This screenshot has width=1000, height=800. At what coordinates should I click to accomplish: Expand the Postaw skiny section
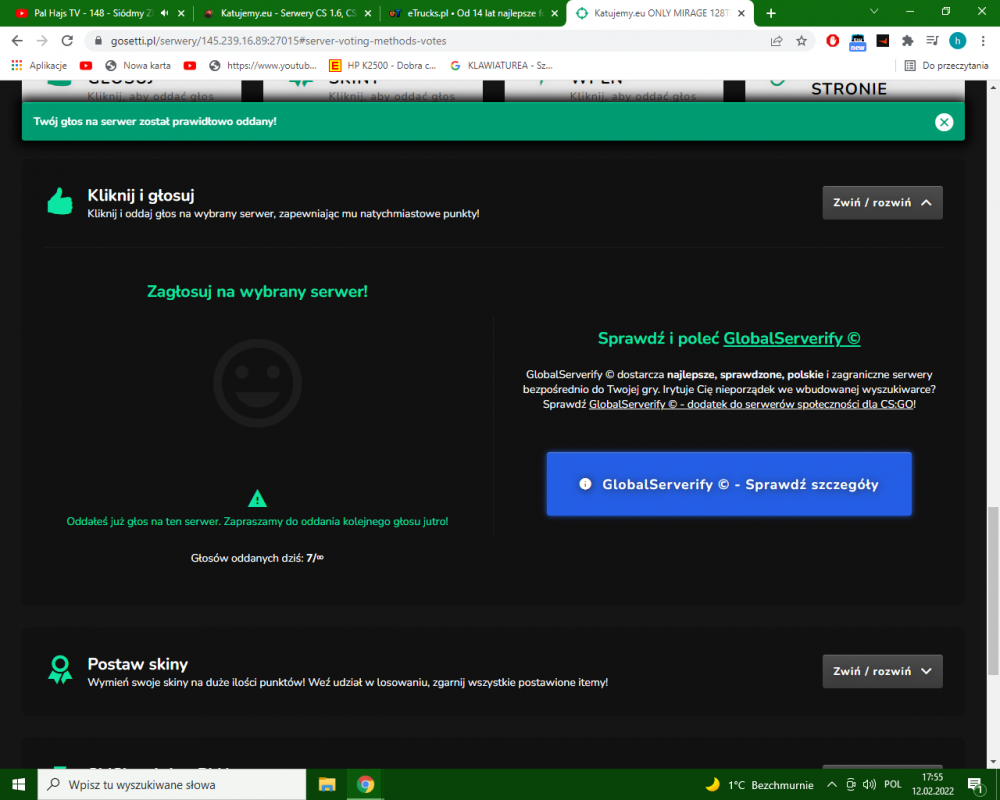point(882,671)
